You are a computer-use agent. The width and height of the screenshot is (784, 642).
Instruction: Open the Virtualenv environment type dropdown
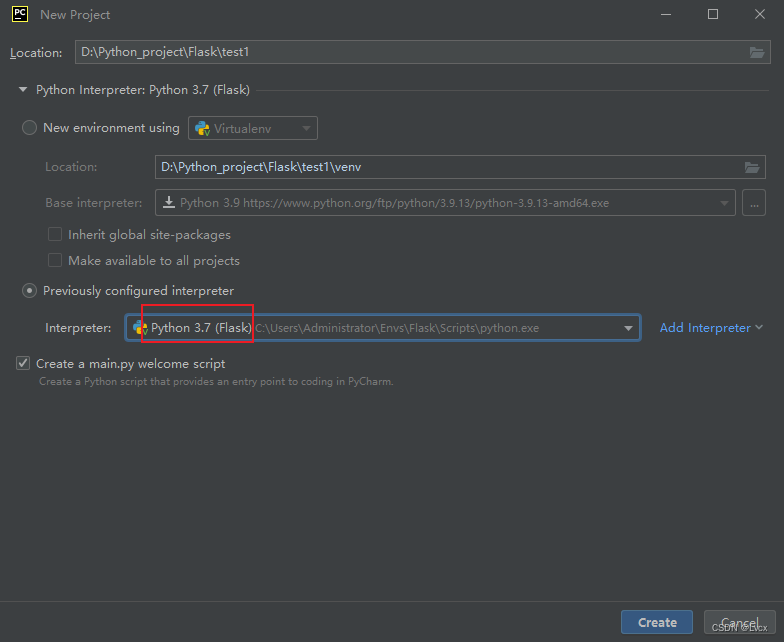point(253,128)
